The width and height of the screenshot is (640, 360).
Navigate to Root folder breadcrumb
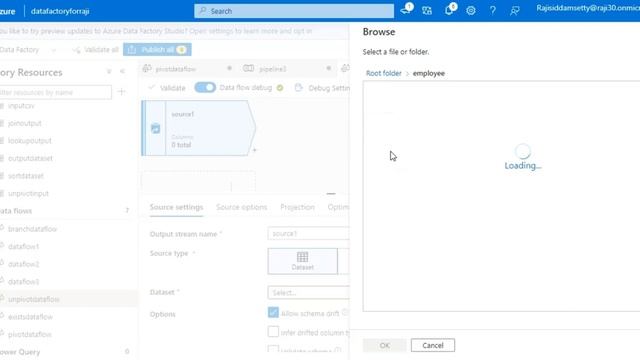384,73
